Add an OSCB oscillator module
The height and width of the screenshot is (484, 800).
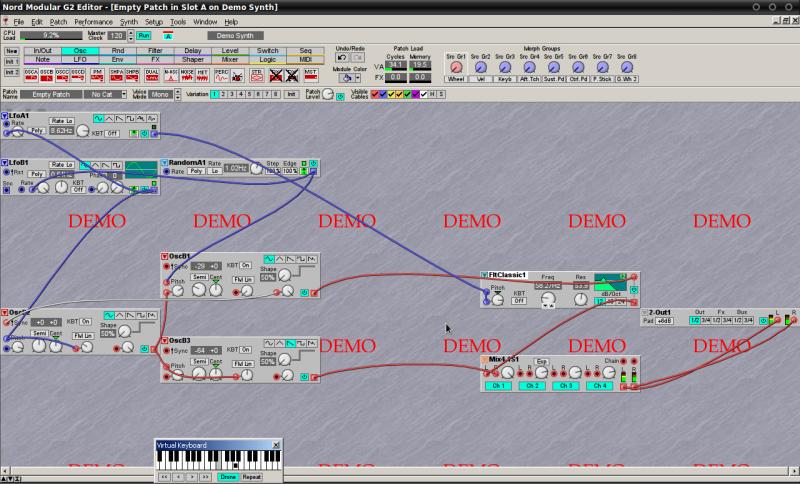46,75
